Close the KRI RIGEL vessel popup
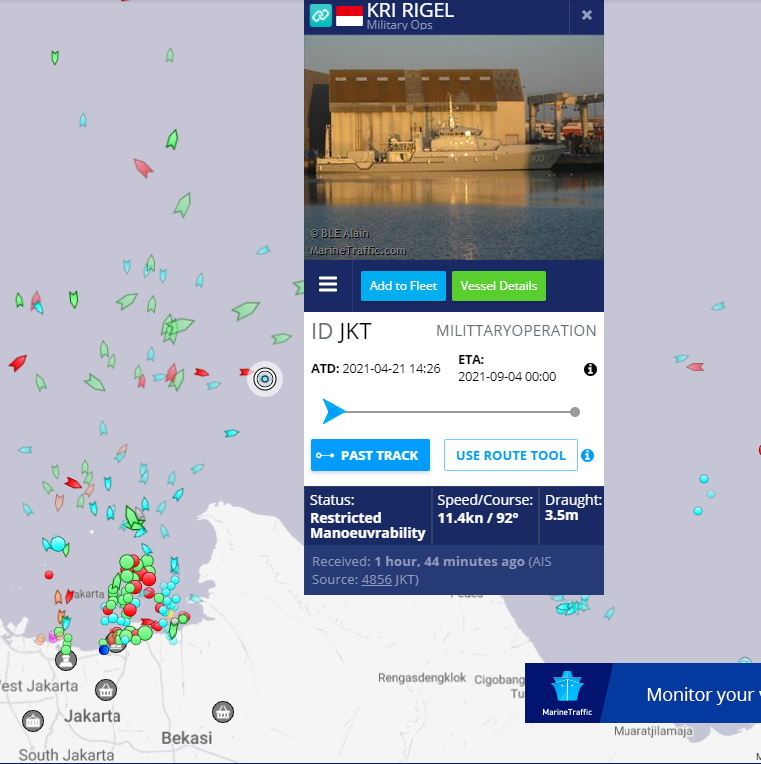This screenshot has height=764, width=761. 587,15
